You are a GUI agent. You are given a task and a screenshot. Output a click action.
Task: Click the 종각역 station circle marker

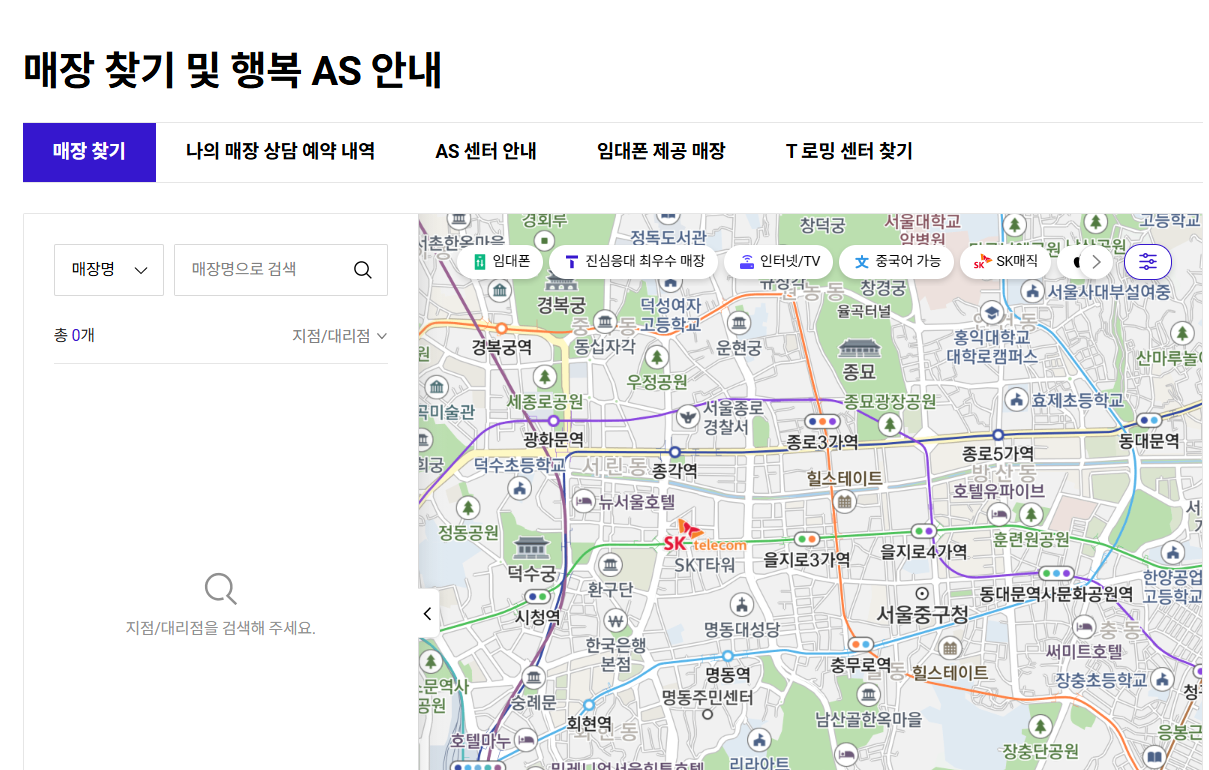coord(675,452)
